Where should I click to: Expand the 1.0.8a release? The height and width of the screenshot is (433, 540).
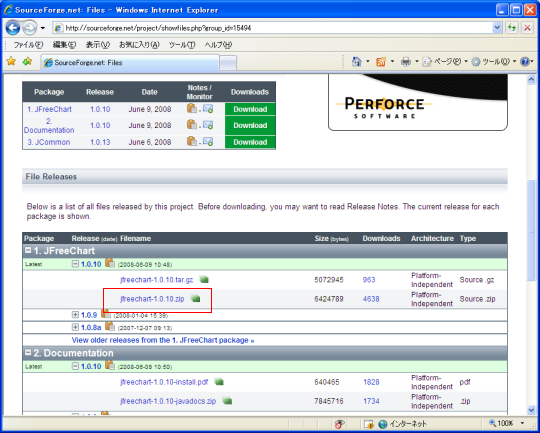coord(75,327)
